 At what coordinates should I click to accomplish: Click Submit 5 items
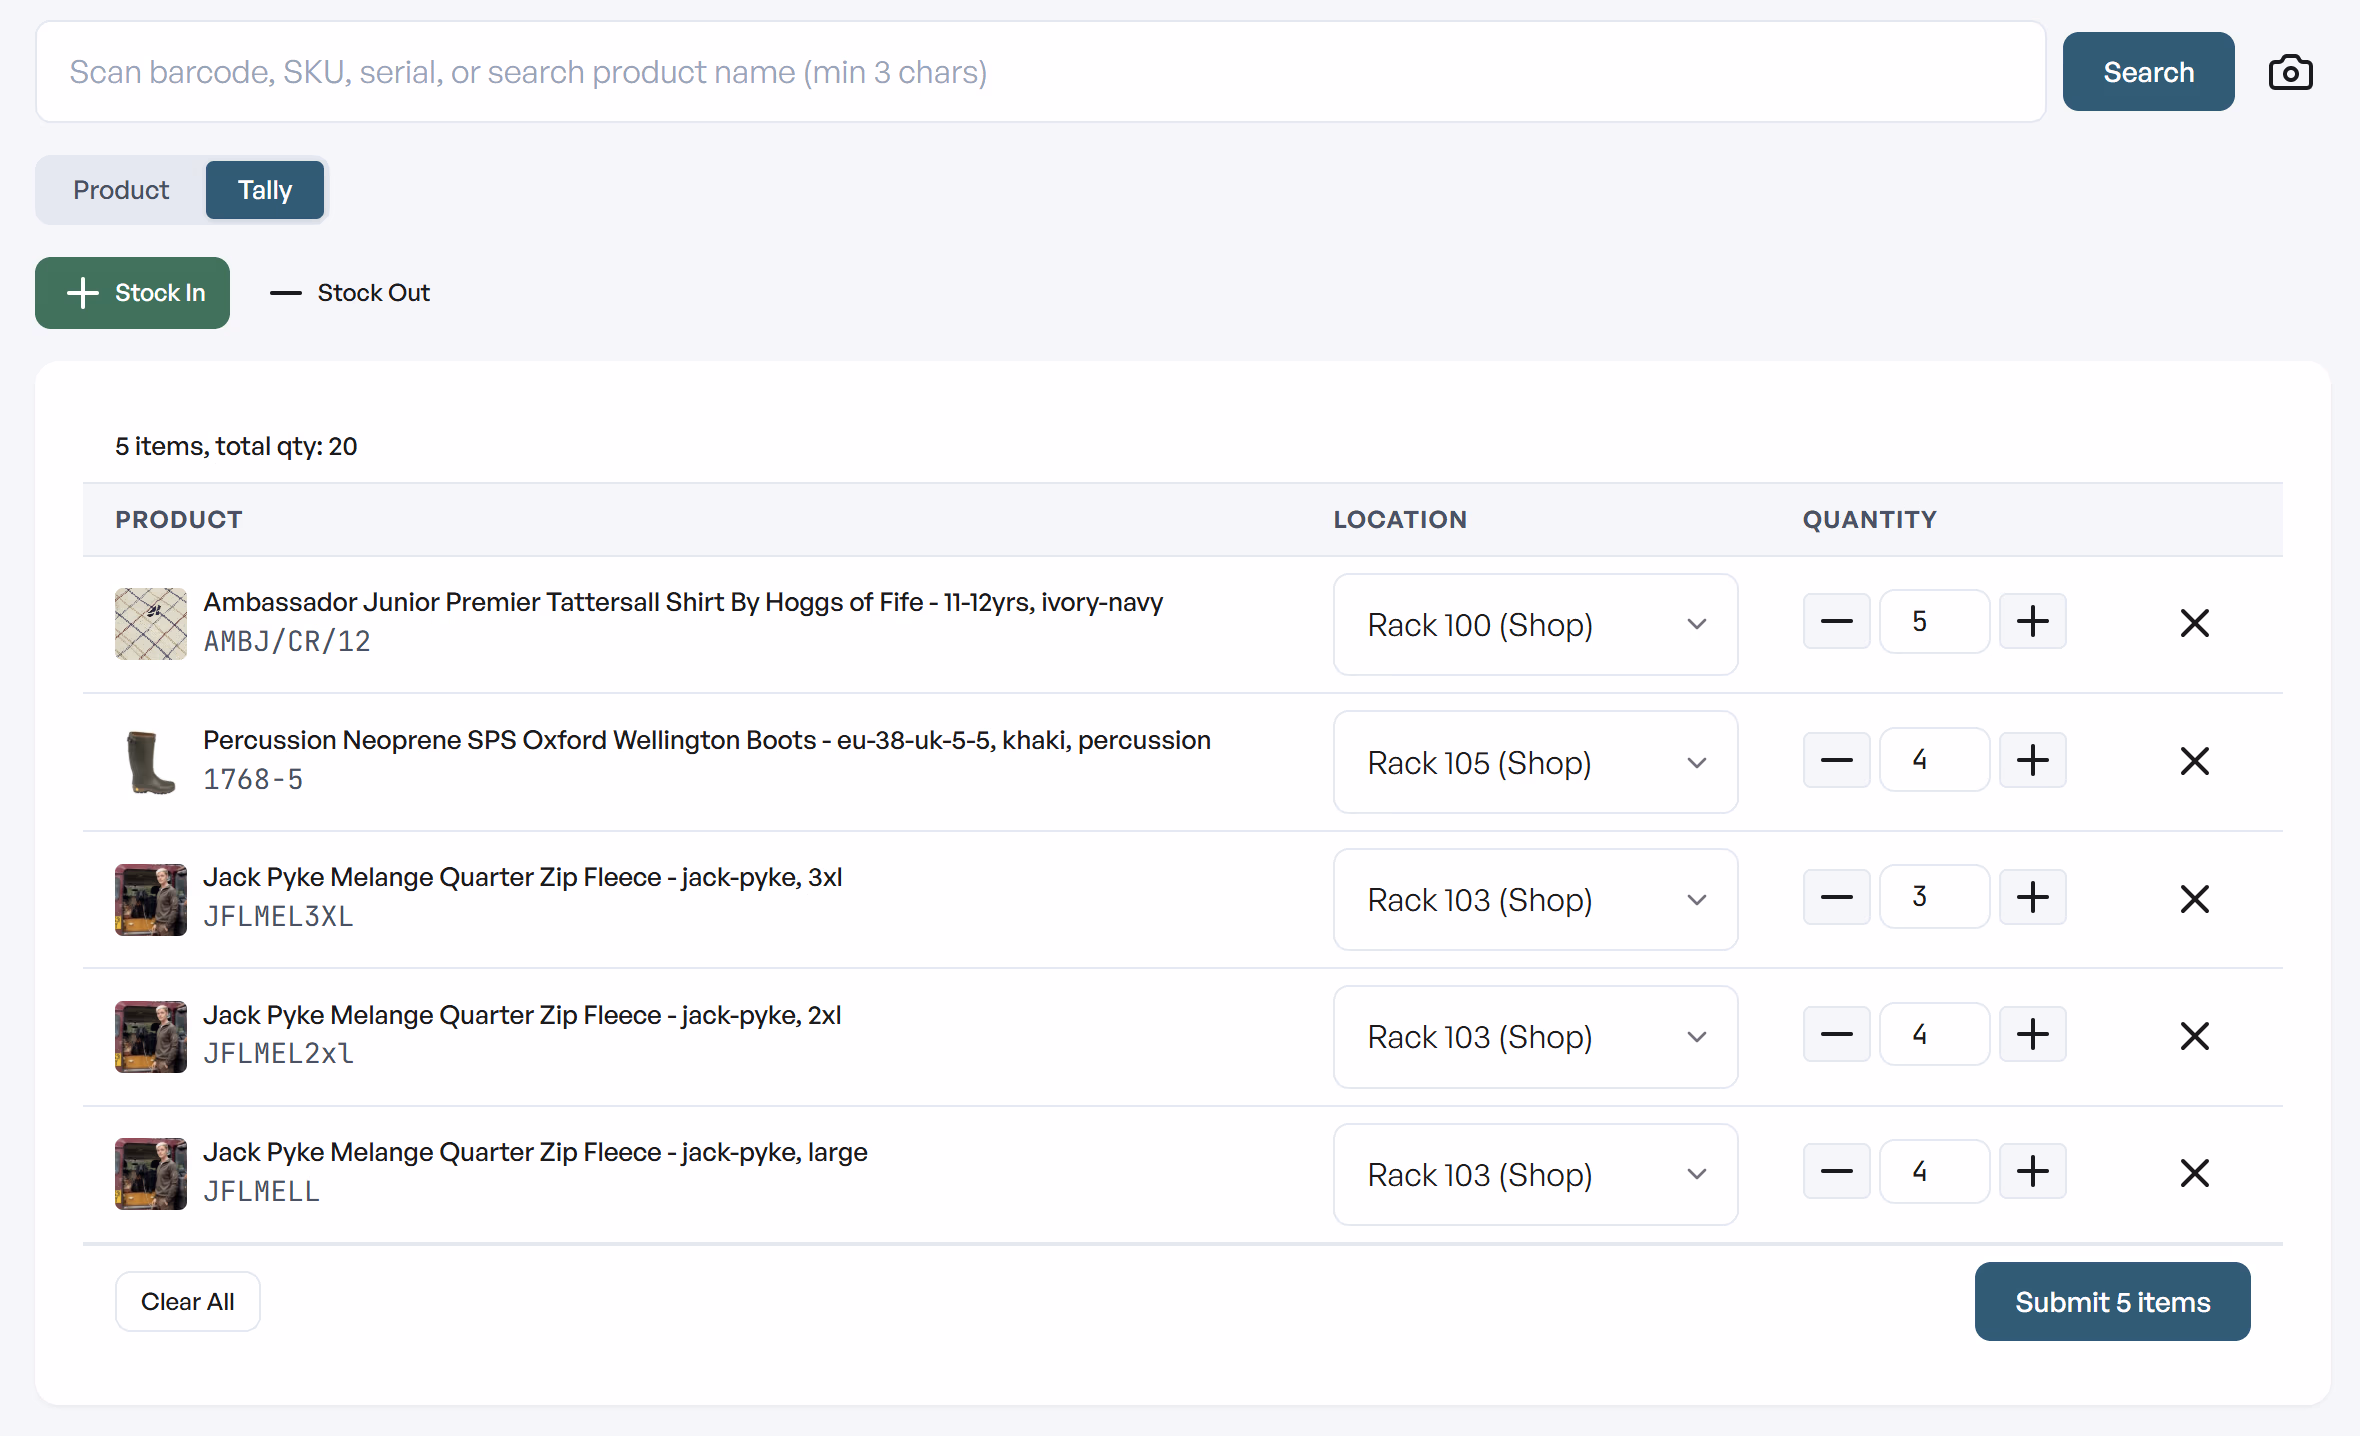2112,1302
